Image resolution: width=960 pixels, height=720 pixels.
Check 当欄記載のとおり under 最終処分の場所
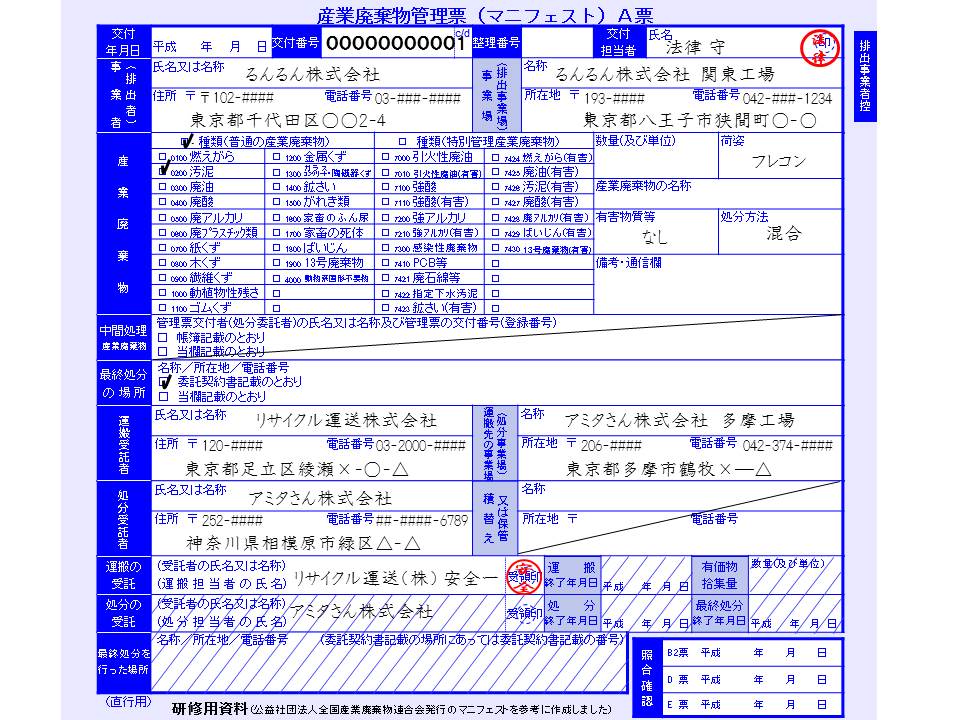click(163, 397)
